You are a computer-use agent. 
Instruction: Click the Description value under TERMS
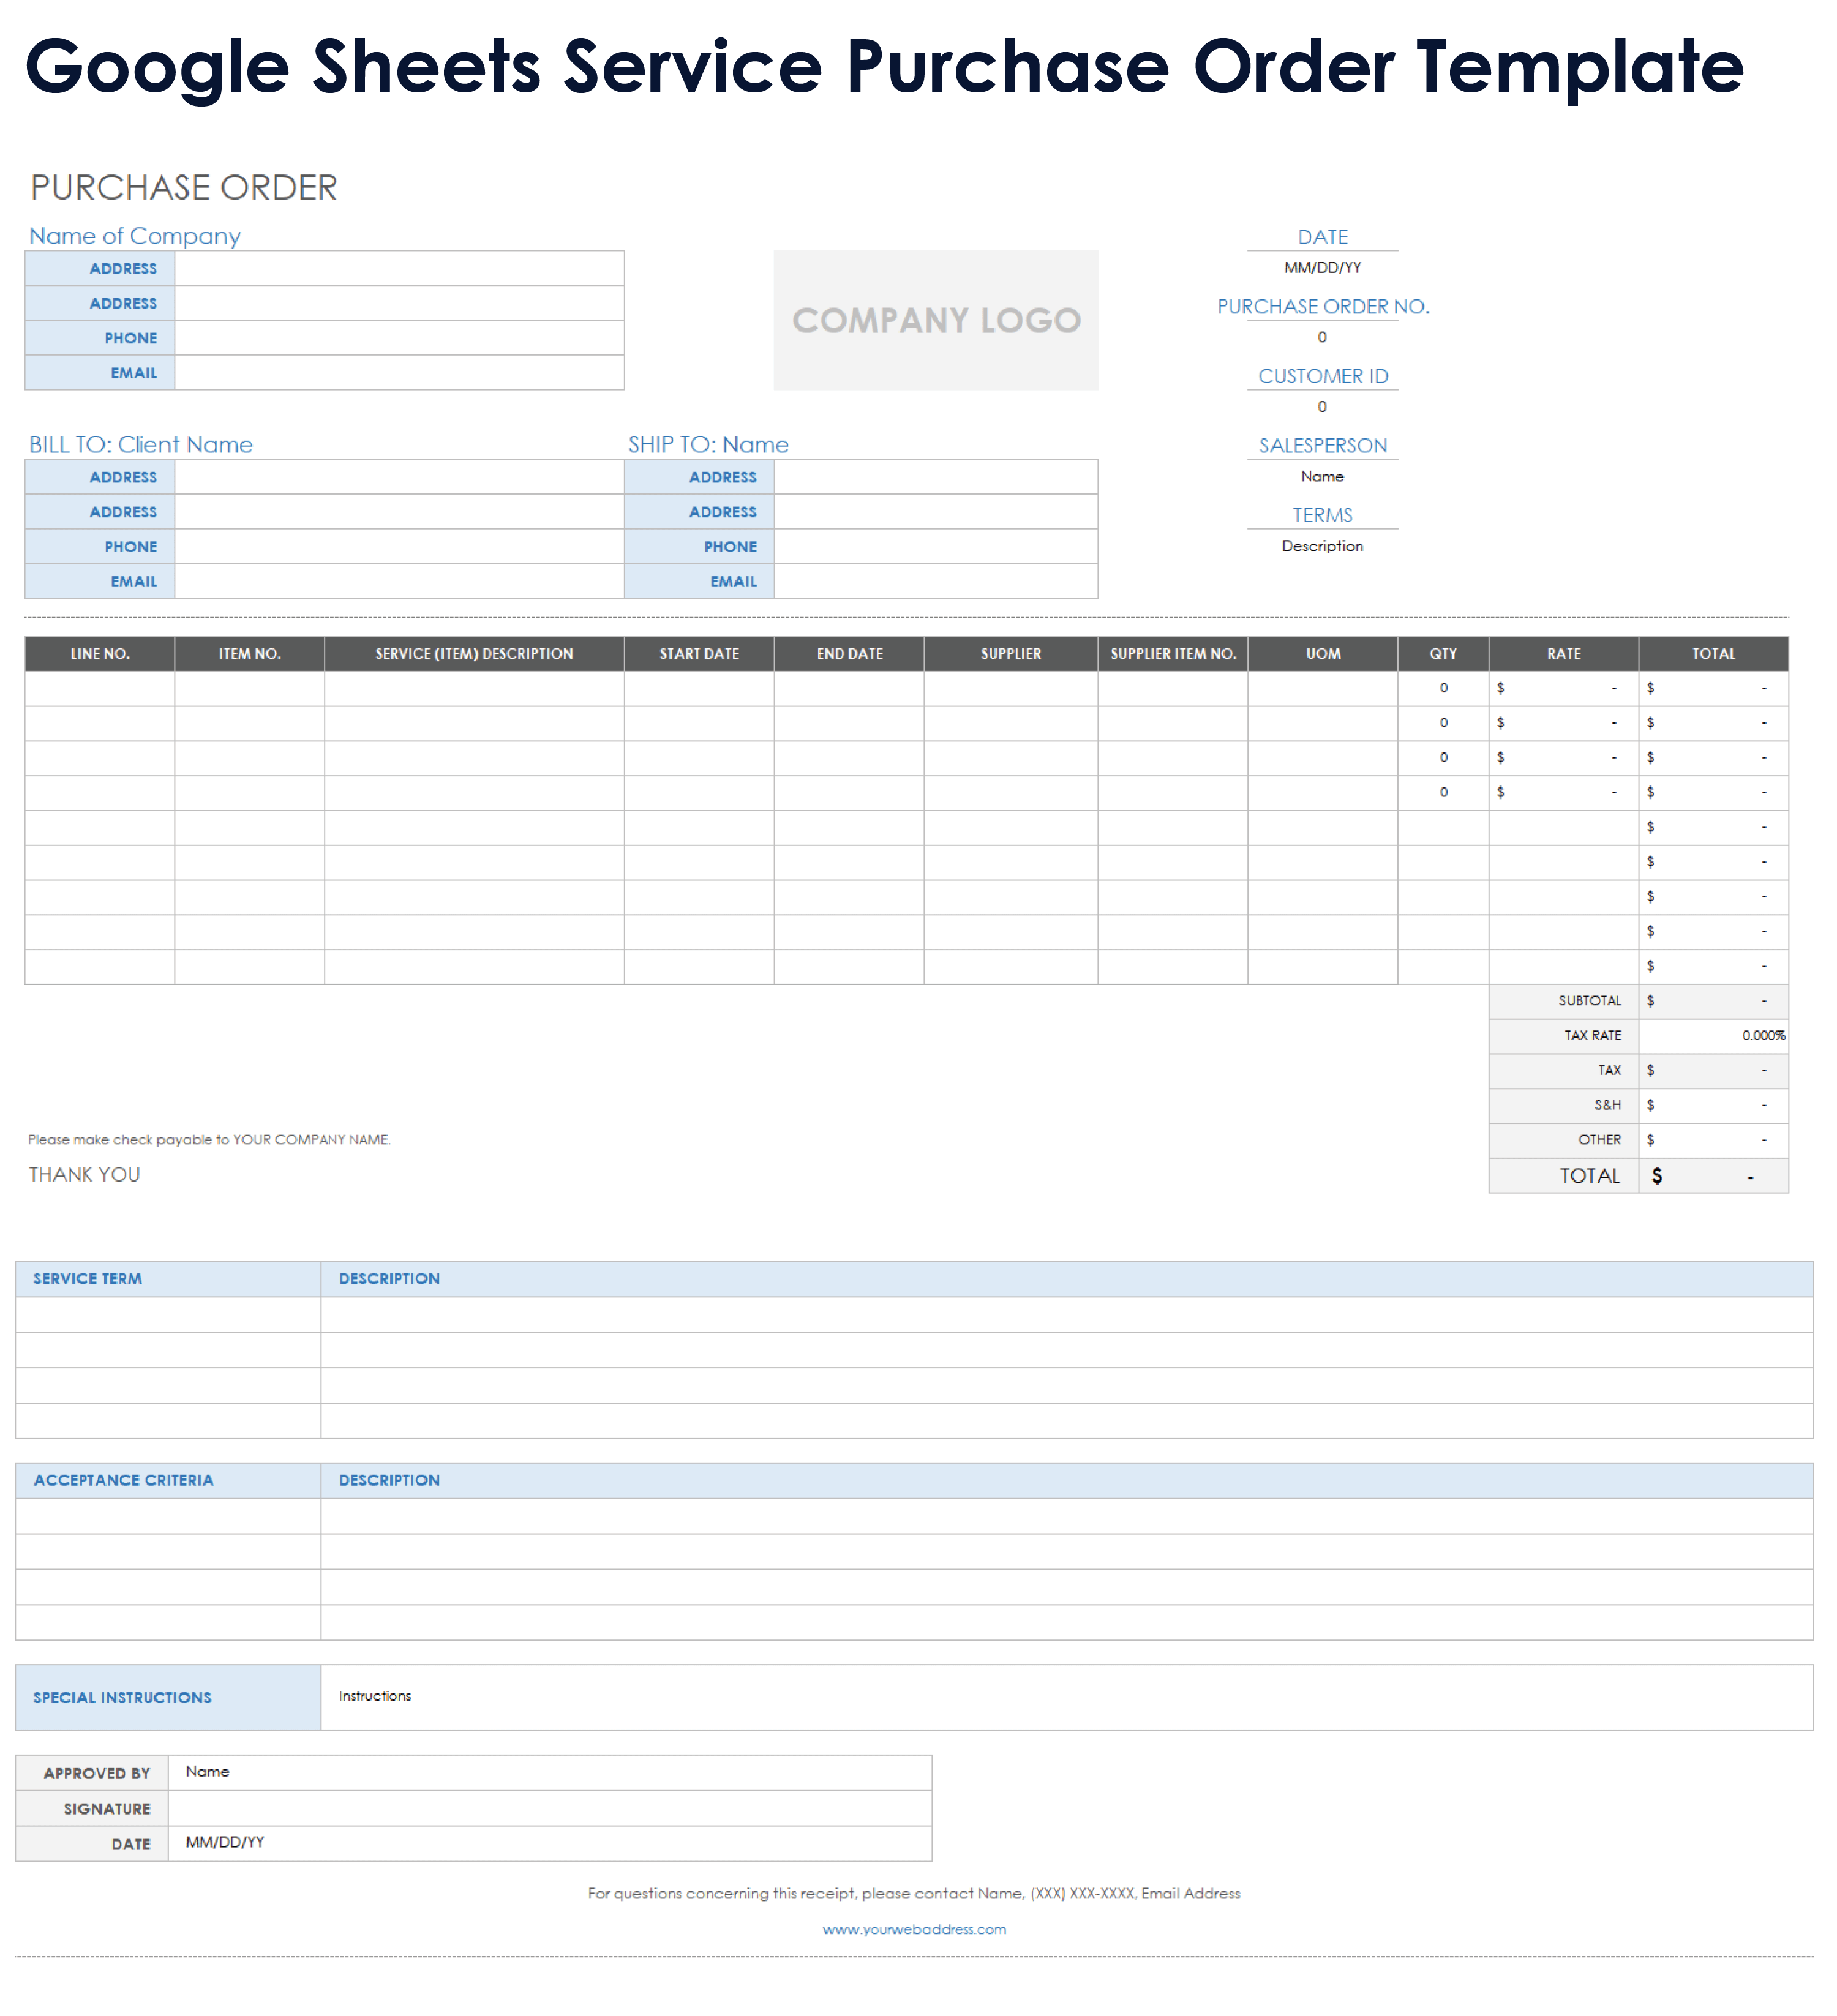[1322, 546]
